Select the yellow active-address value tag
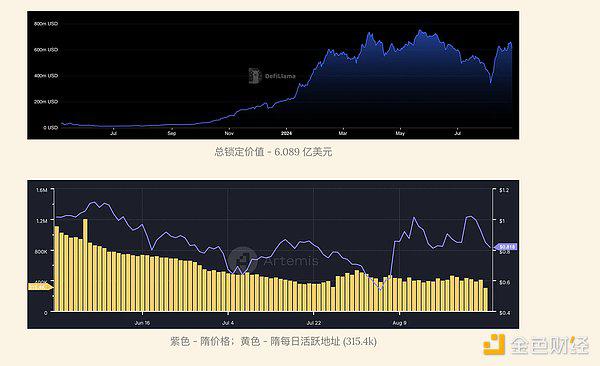 tap(40, 286)
